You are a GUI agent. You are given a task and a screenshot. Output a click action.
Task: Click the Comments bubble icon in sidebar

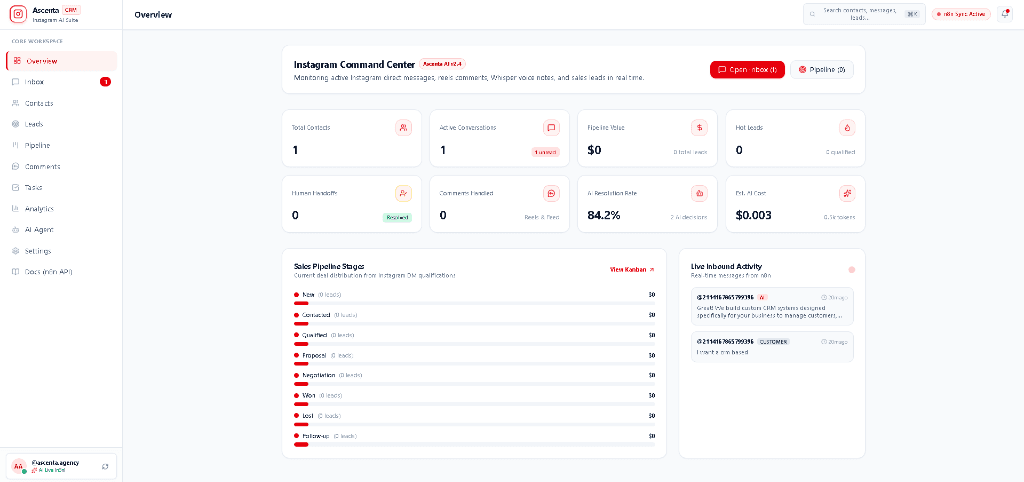click(16, 167)
